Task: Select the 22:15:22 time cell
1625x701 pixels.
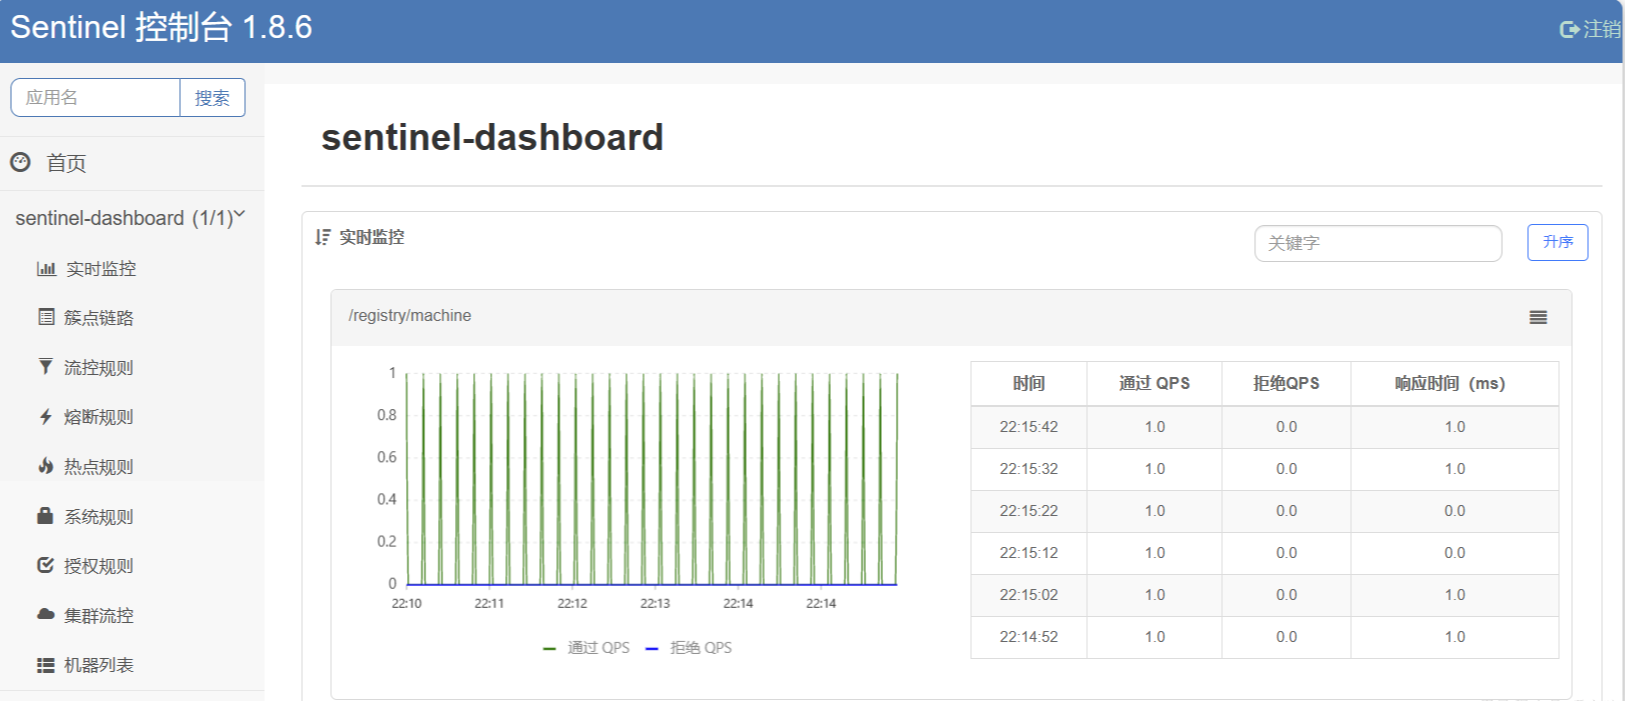Action: click(1029, 511)
